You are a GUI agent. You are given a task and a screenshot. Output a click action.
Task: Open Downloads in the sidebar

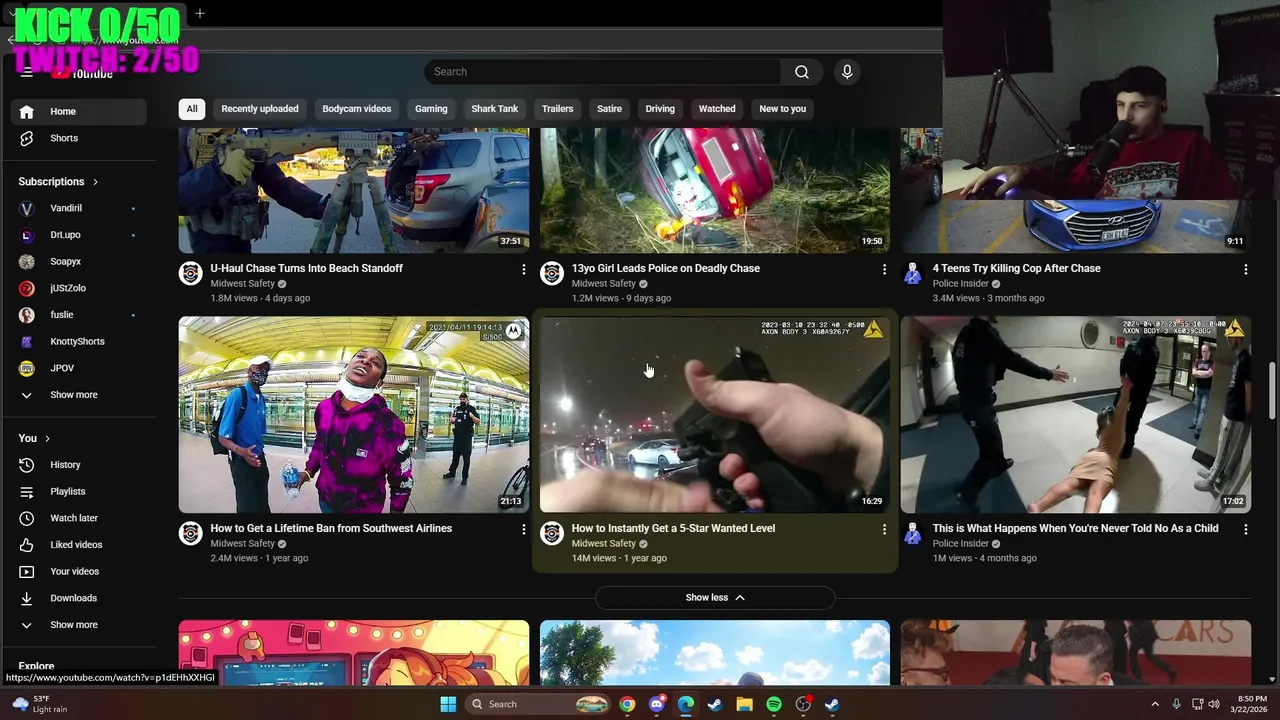tap(78, 598)
